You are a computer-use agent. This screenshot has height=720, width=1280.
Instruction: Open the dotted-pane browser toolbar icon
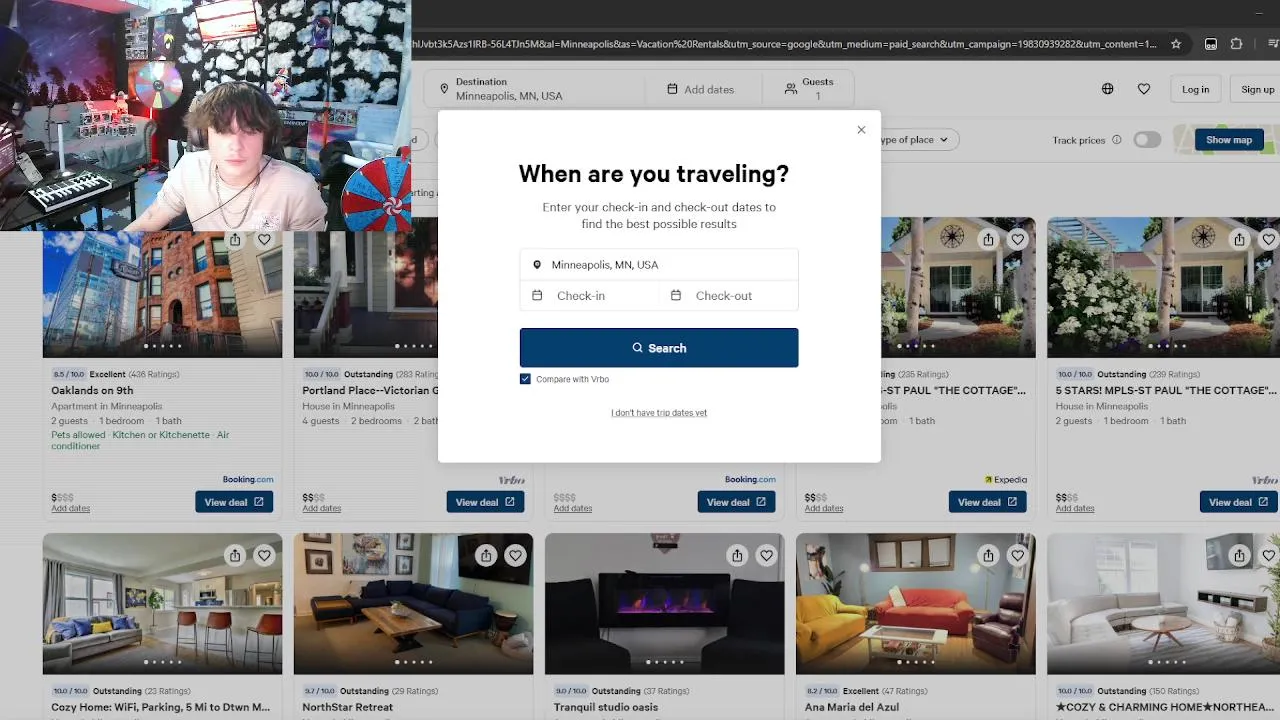tap(1210, 44)
